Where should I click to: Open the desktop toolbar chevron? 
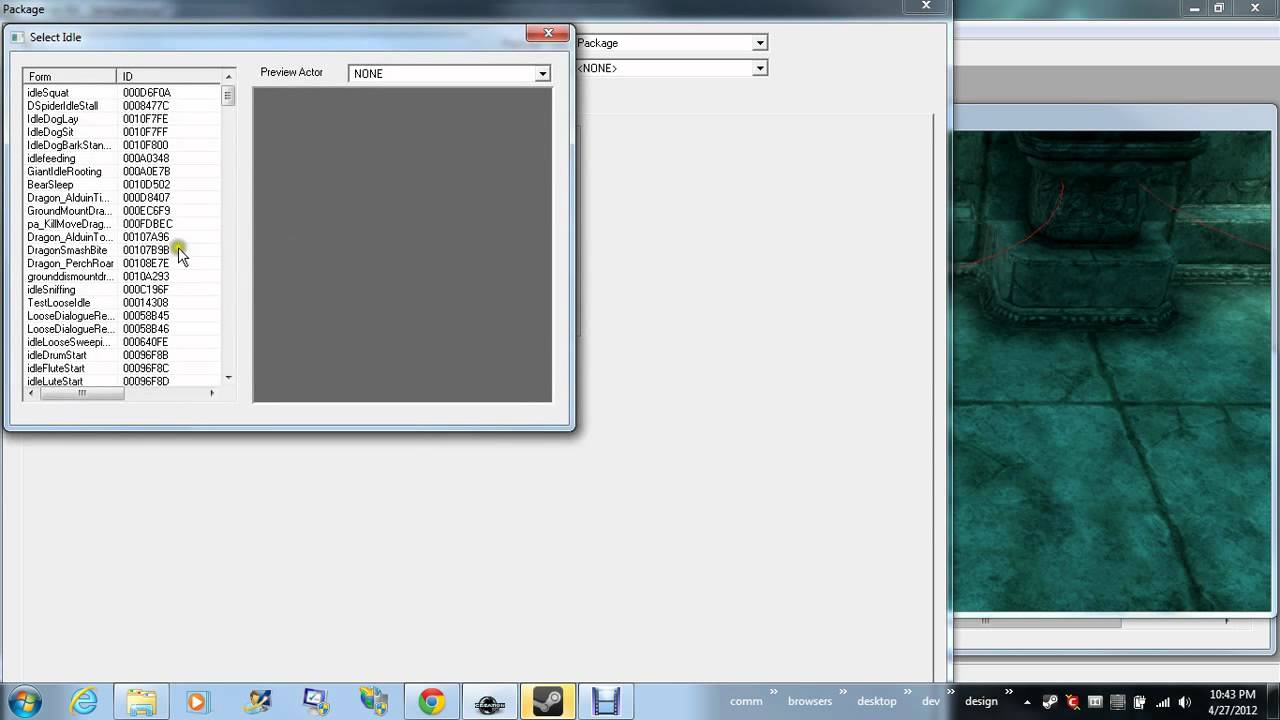coord(906,692)
